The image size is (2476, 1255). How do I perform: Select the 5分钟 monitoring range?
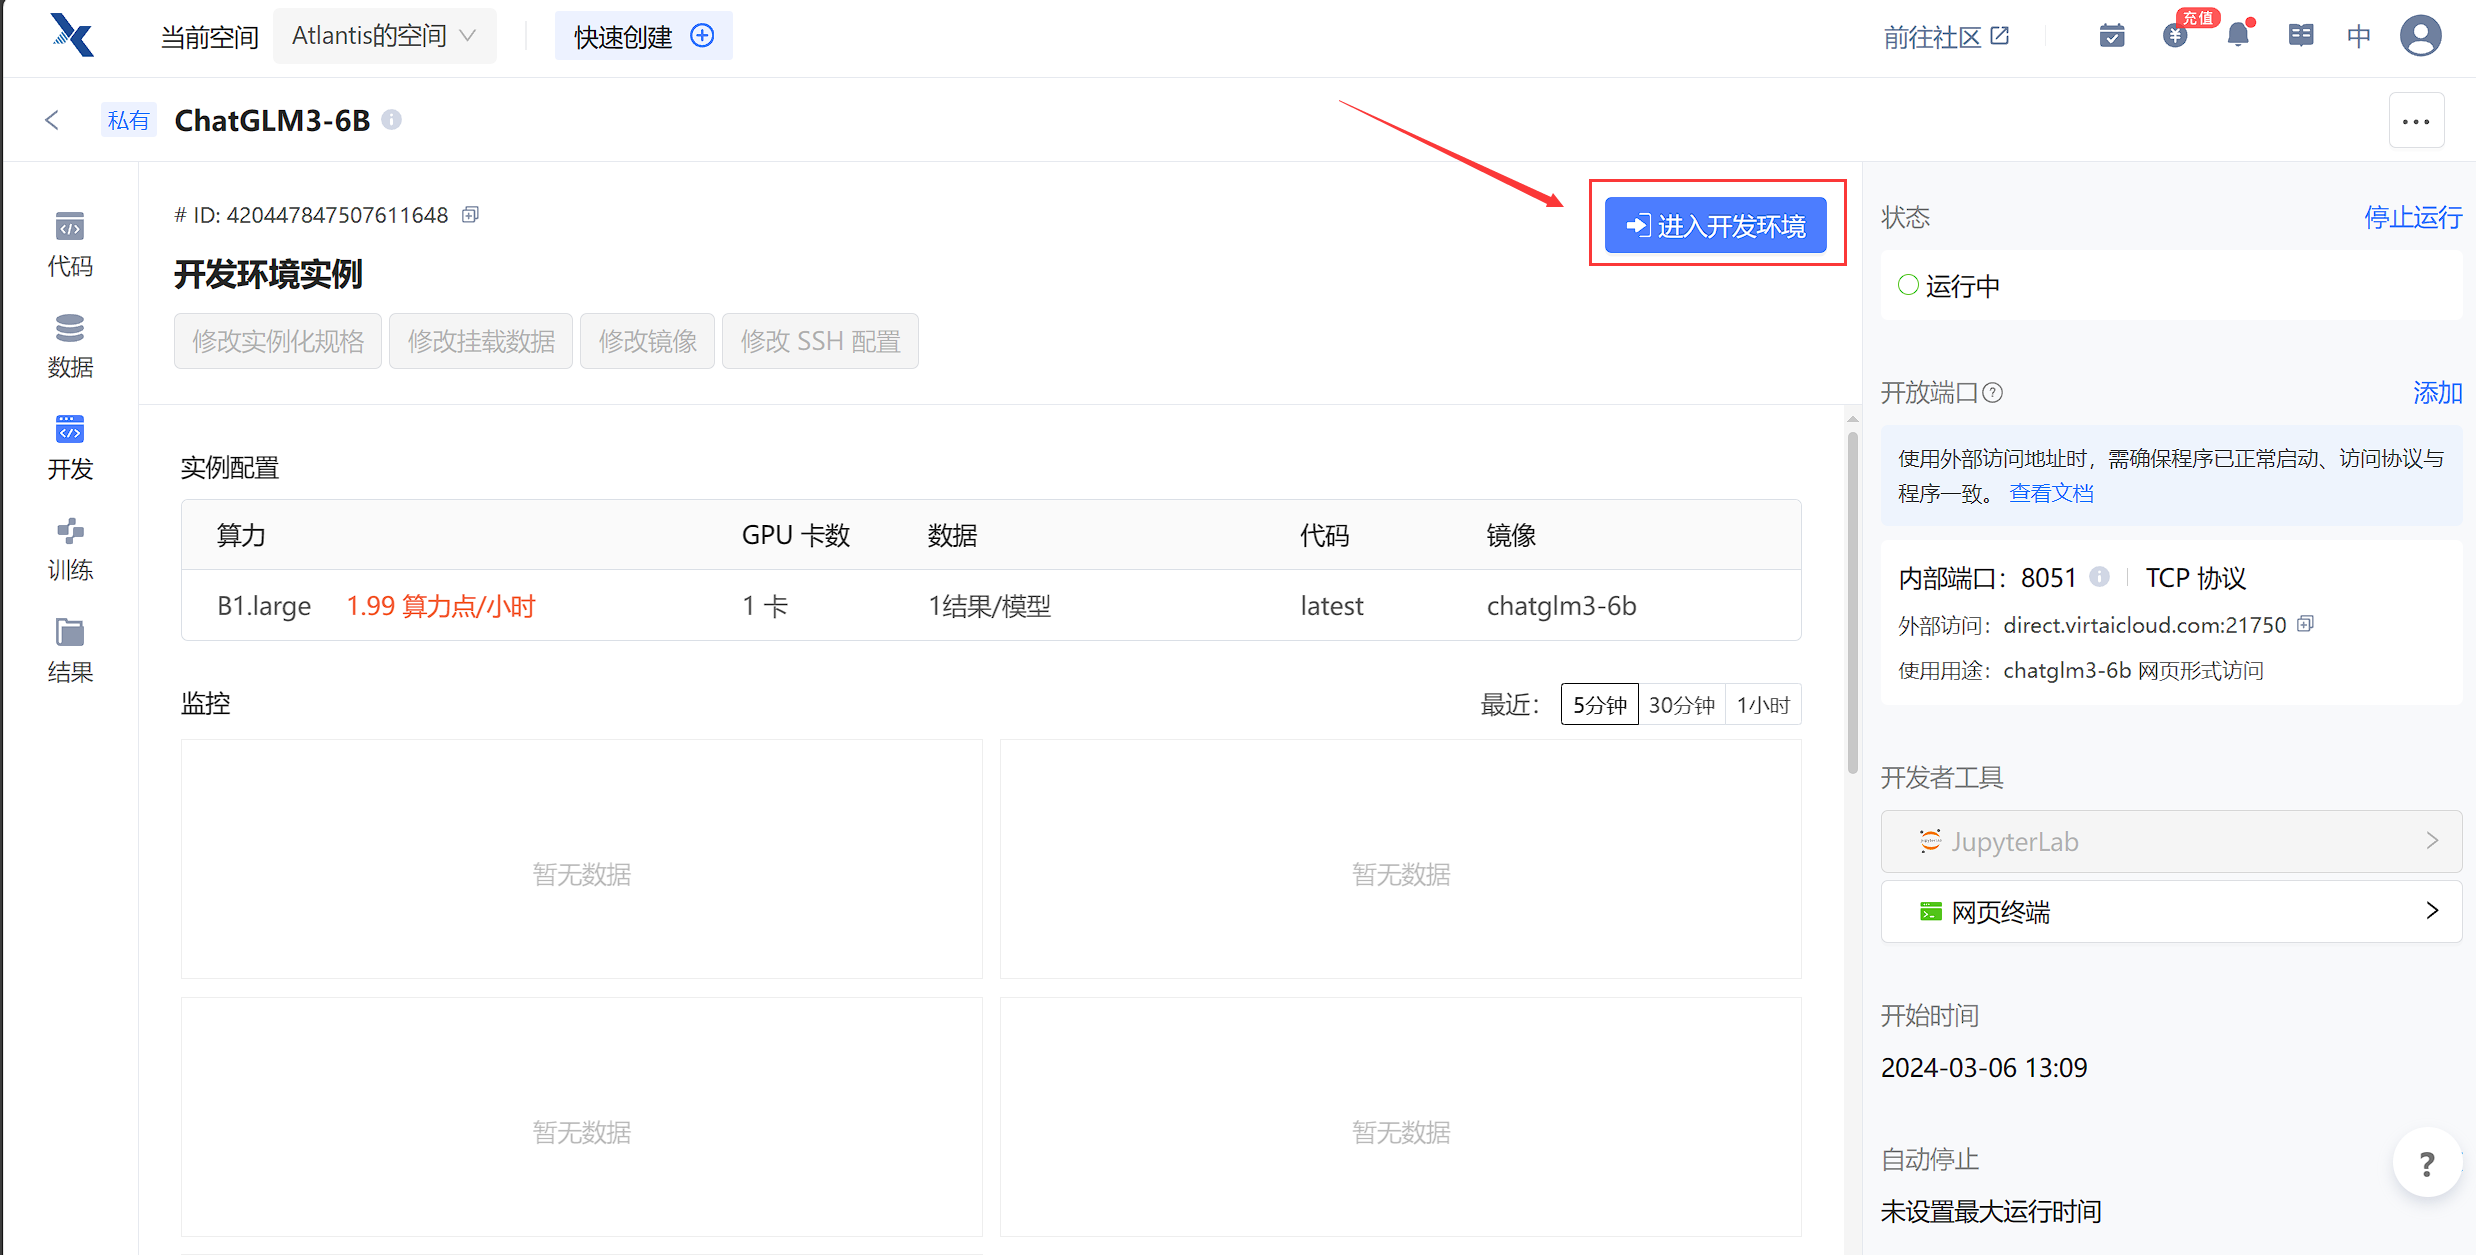click(x=1599, y=705)
